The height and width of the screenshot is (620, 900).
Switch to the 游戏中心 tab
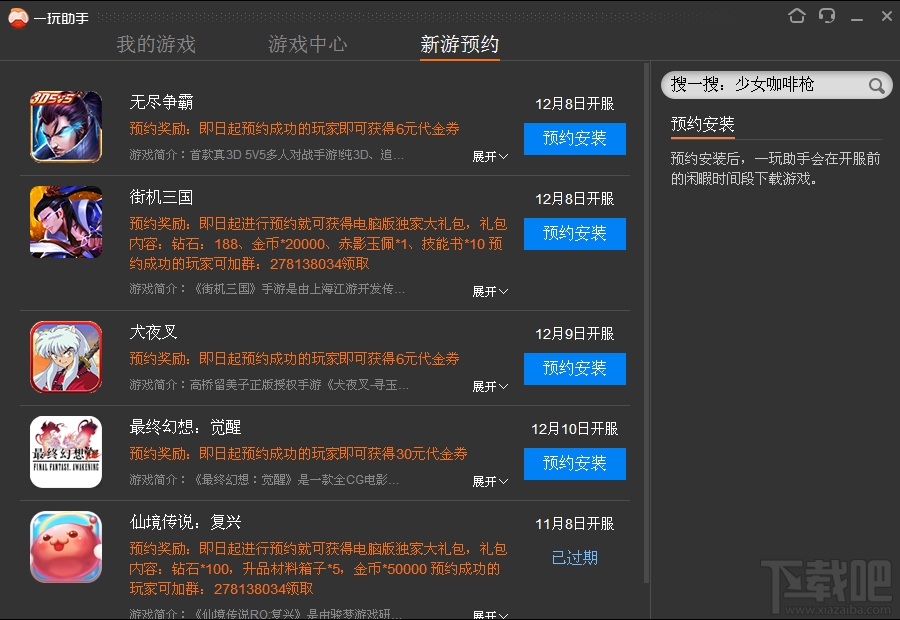[x=307, y=44]
